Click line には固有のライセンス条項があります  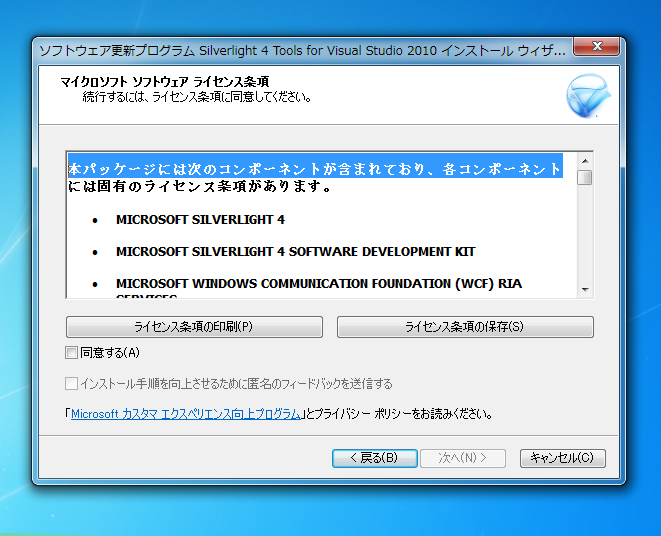(199, 186)
